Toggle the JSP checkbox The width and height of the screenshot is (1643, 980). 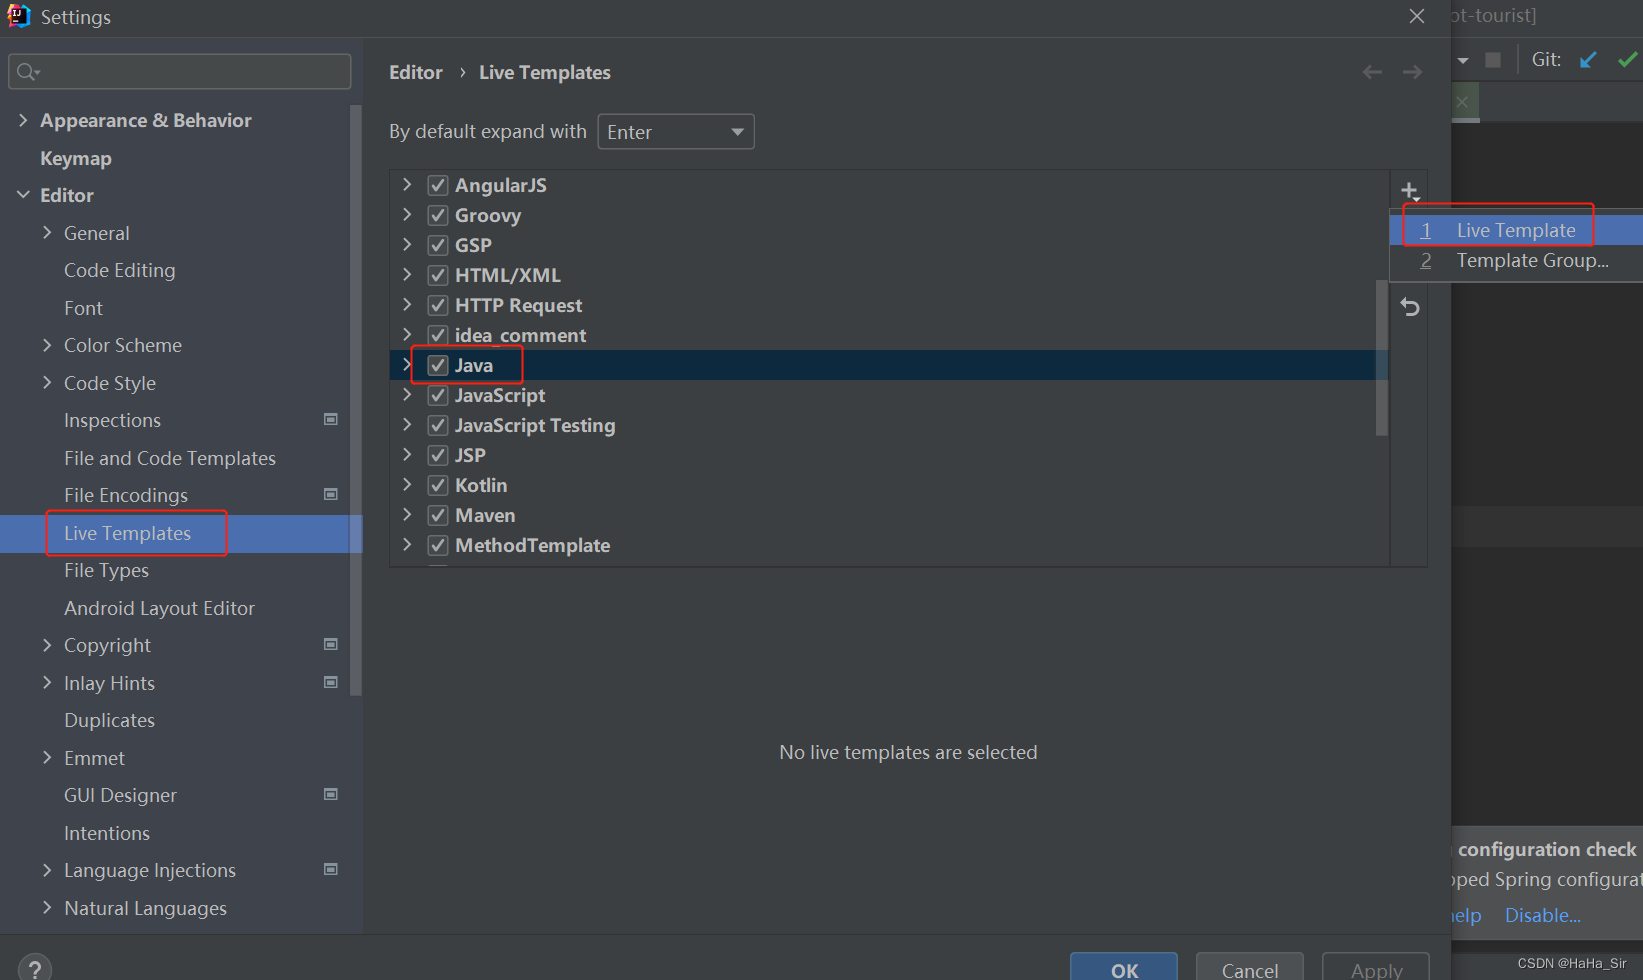438,455
